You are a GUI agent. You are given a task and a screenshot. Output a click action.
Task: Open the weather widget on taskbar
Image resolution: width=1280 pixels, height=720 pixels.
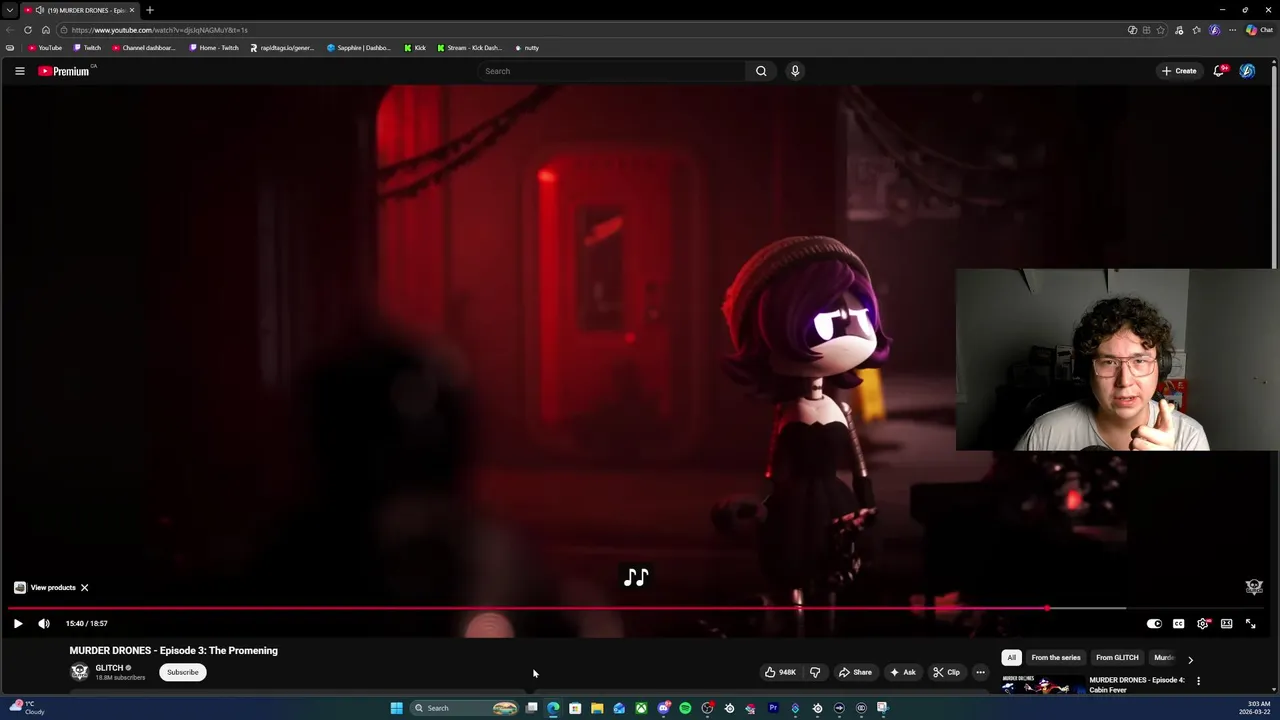click(x=26, y=708)
